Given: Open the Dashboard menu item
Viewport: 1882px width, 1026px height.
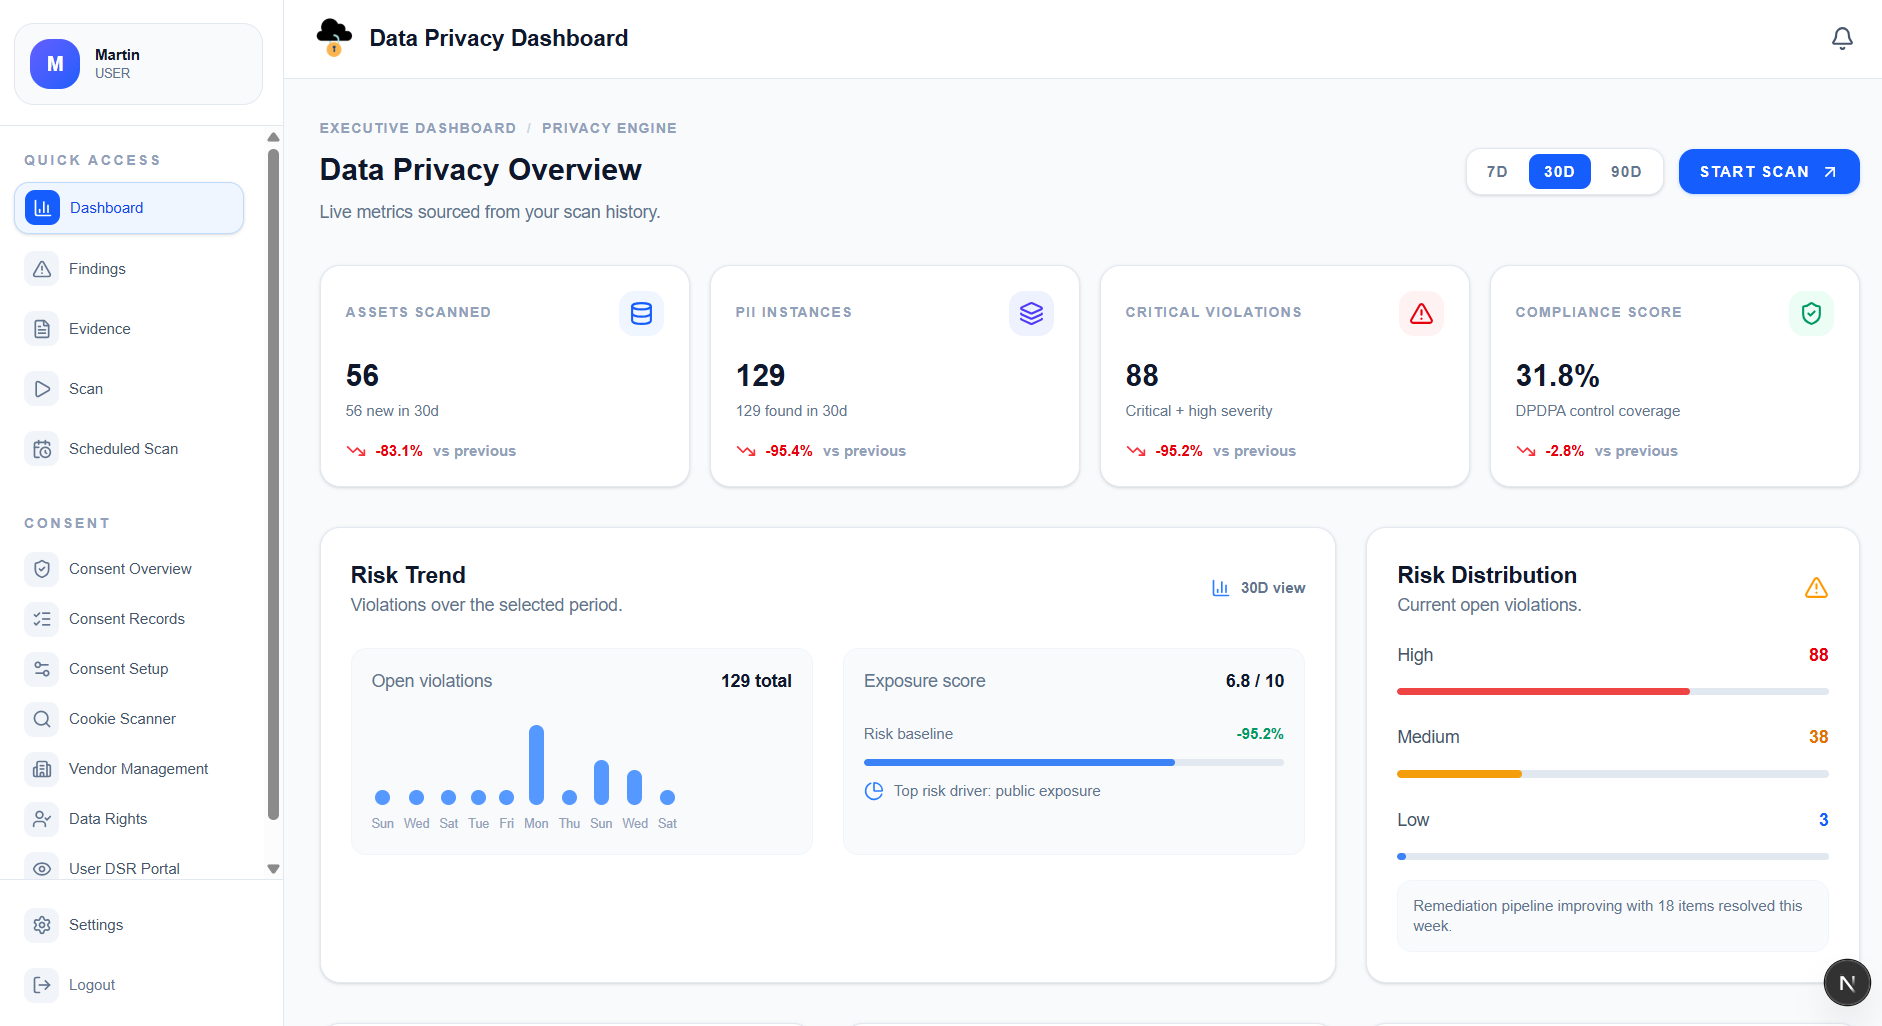Looking at the screenshot, I should pyautogui.click(x=129, y=208).
